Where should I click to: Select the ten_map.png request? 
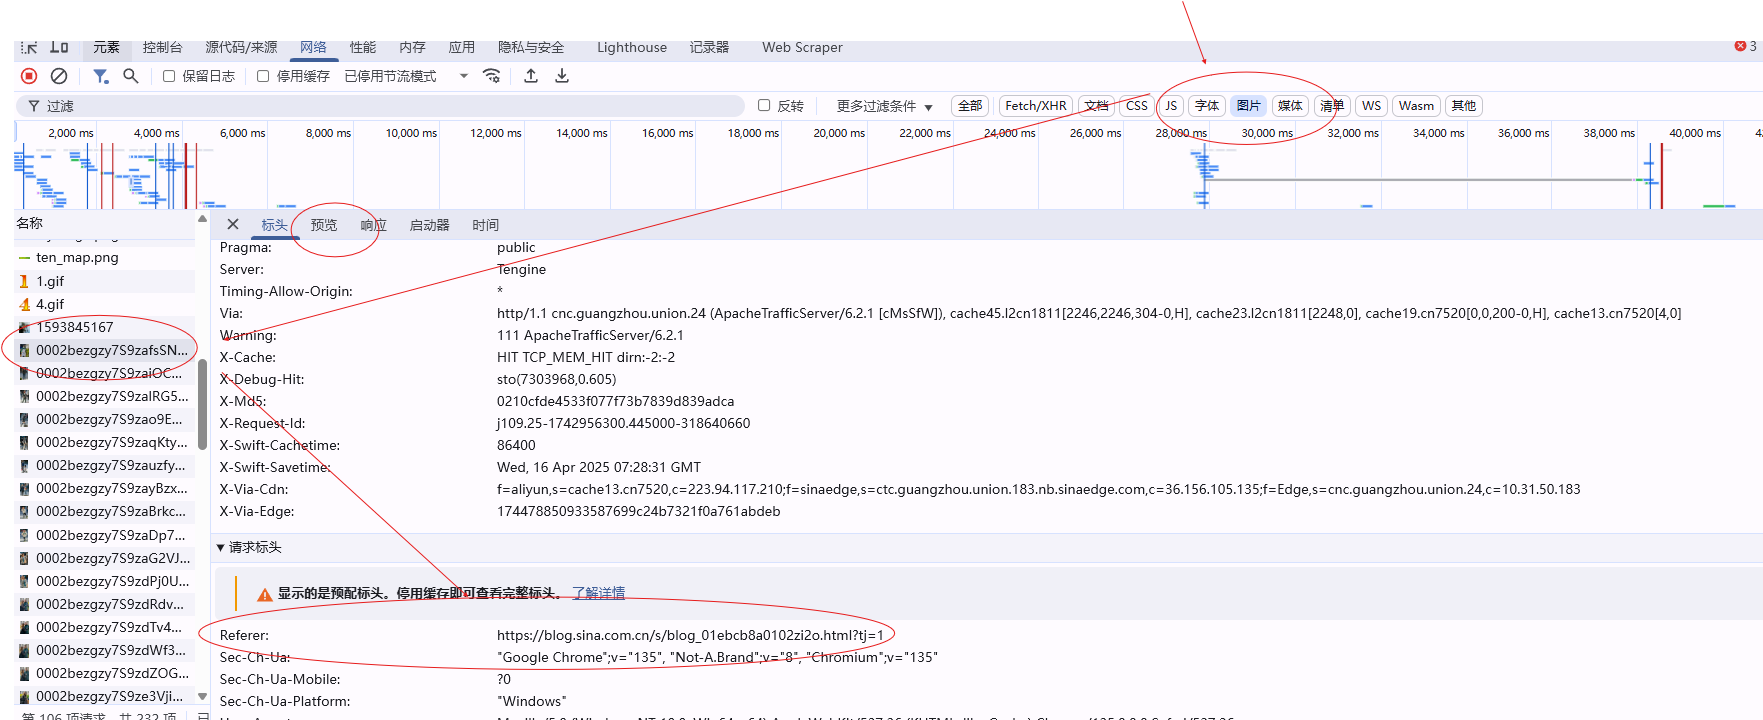tap(77, 257)
